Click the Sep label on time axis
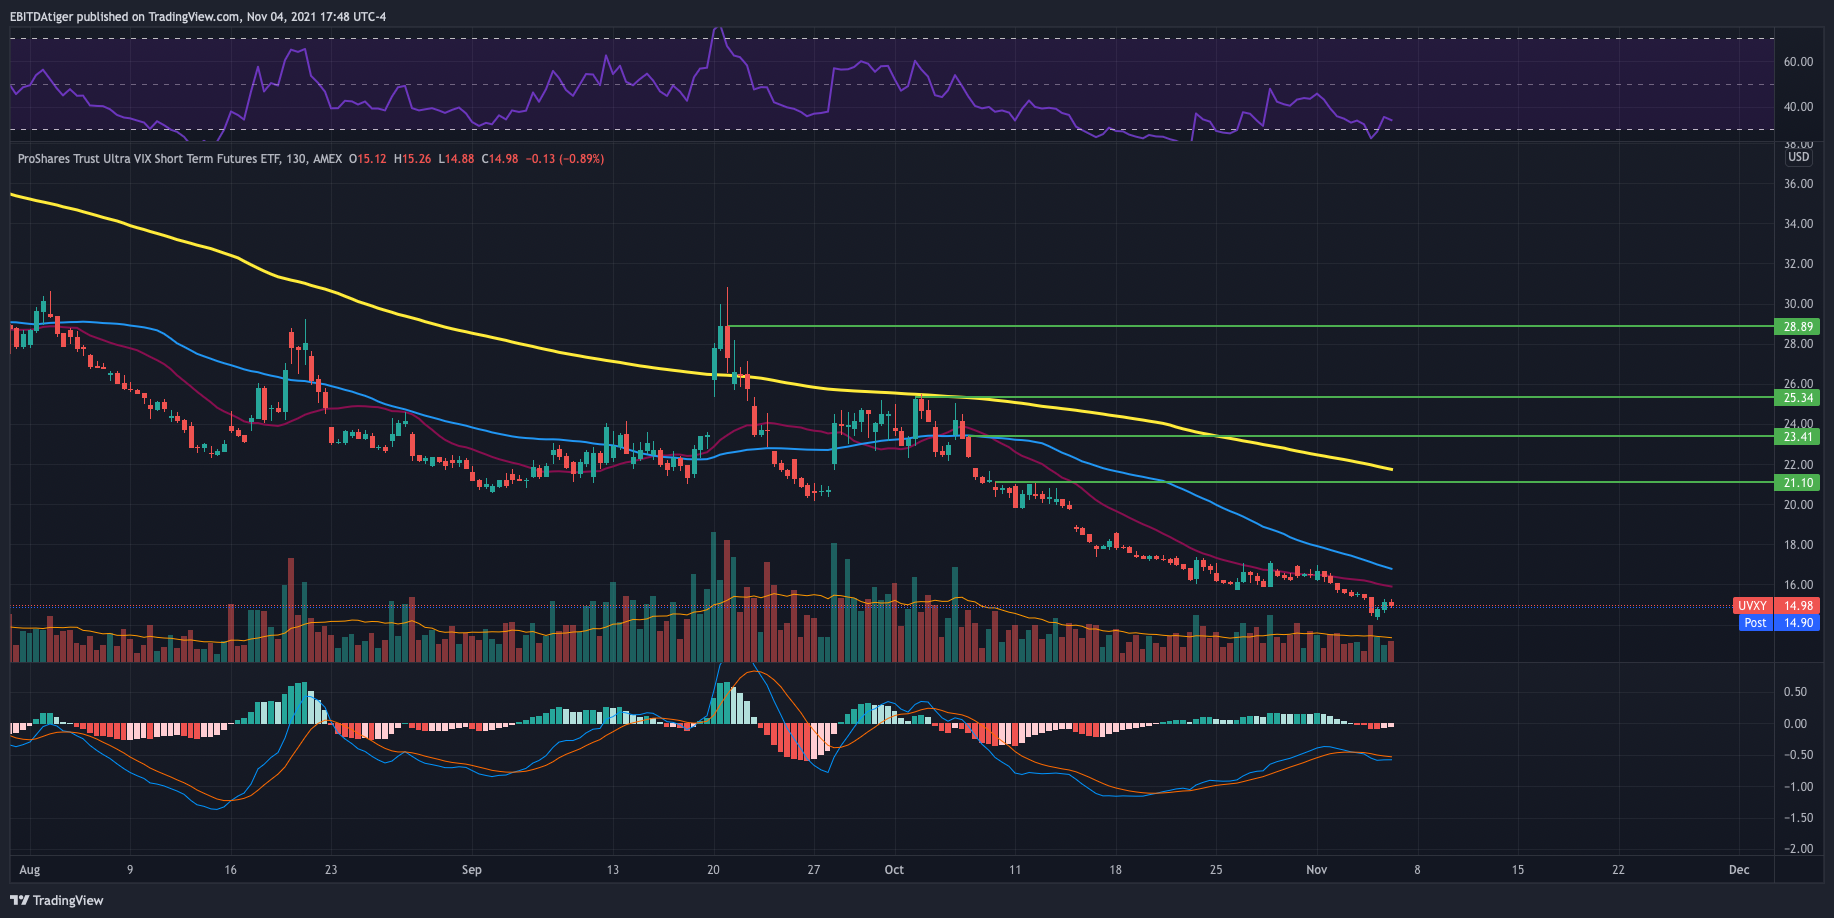The width and height of the screenshot is (1834, 918). tap(472, 870)
